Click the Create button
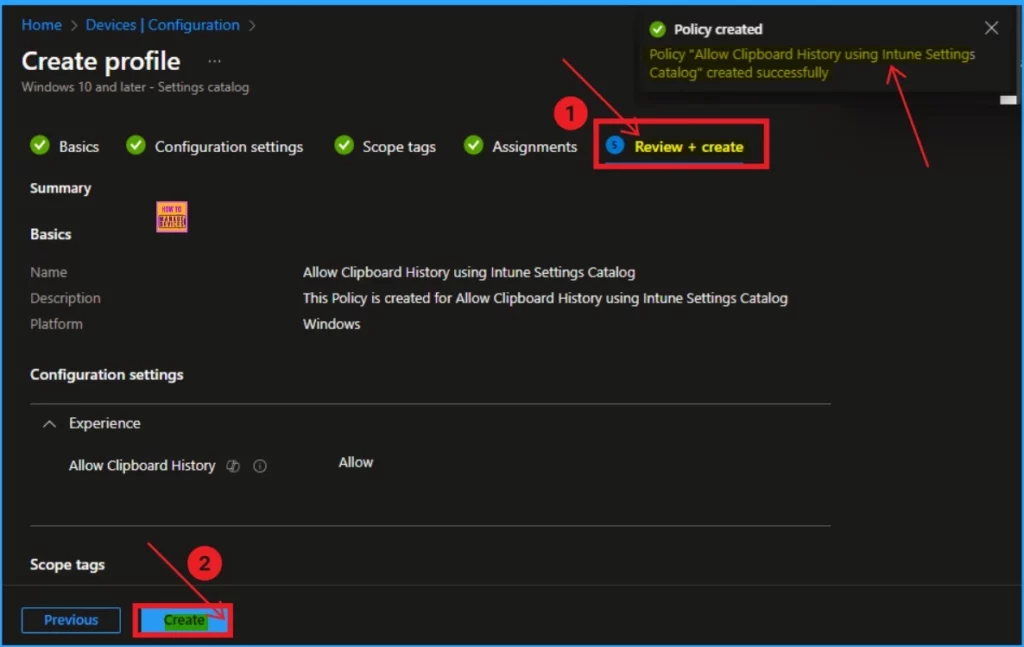The image size is (1024, 647). click(184, 620)
